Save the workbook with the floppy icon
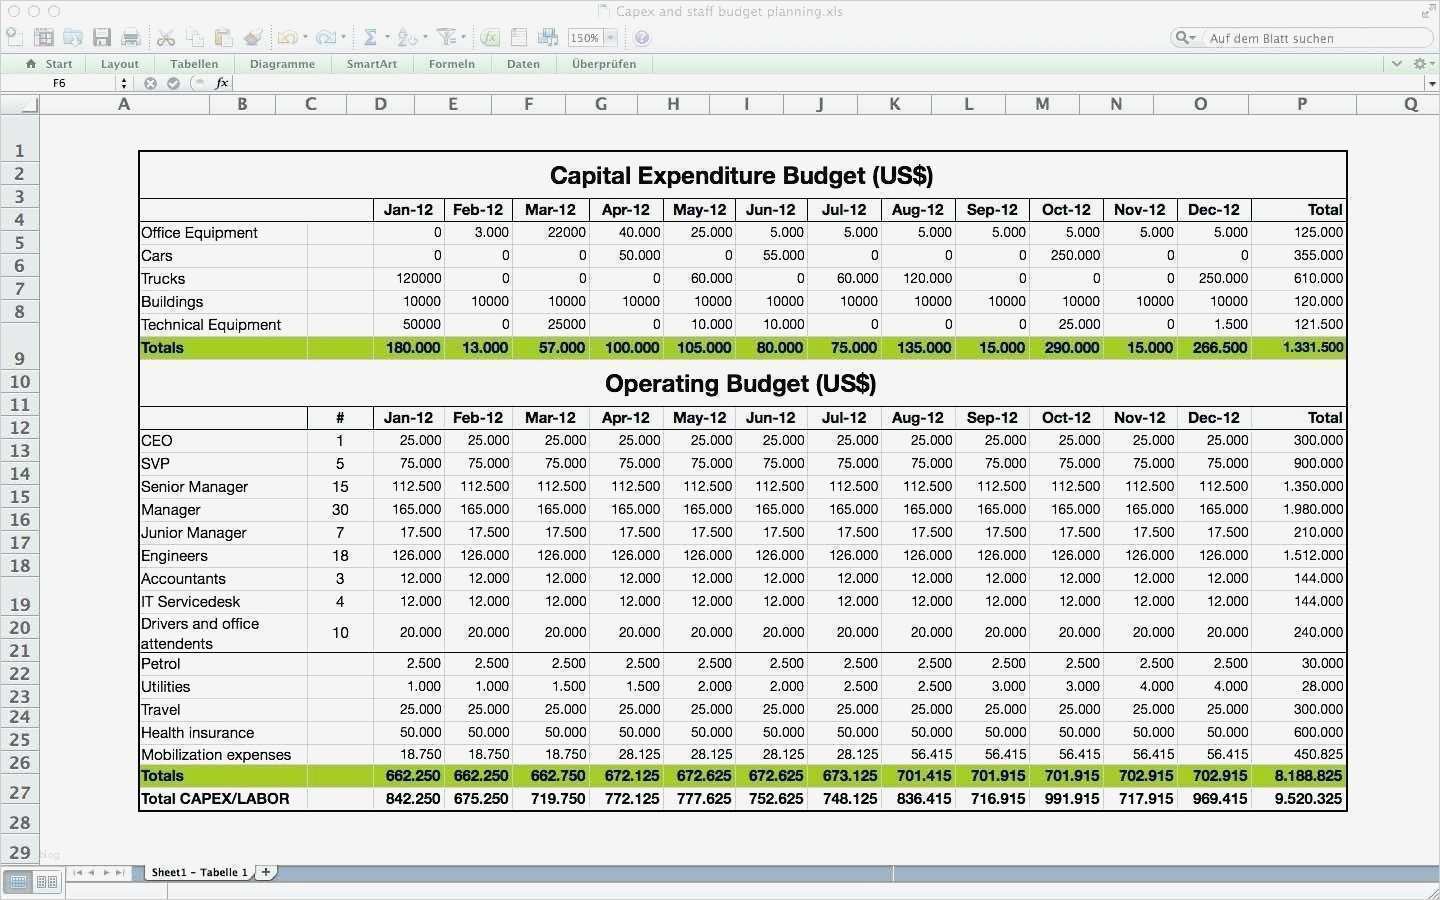1440x900 pixels. click(x=102, y=37)
